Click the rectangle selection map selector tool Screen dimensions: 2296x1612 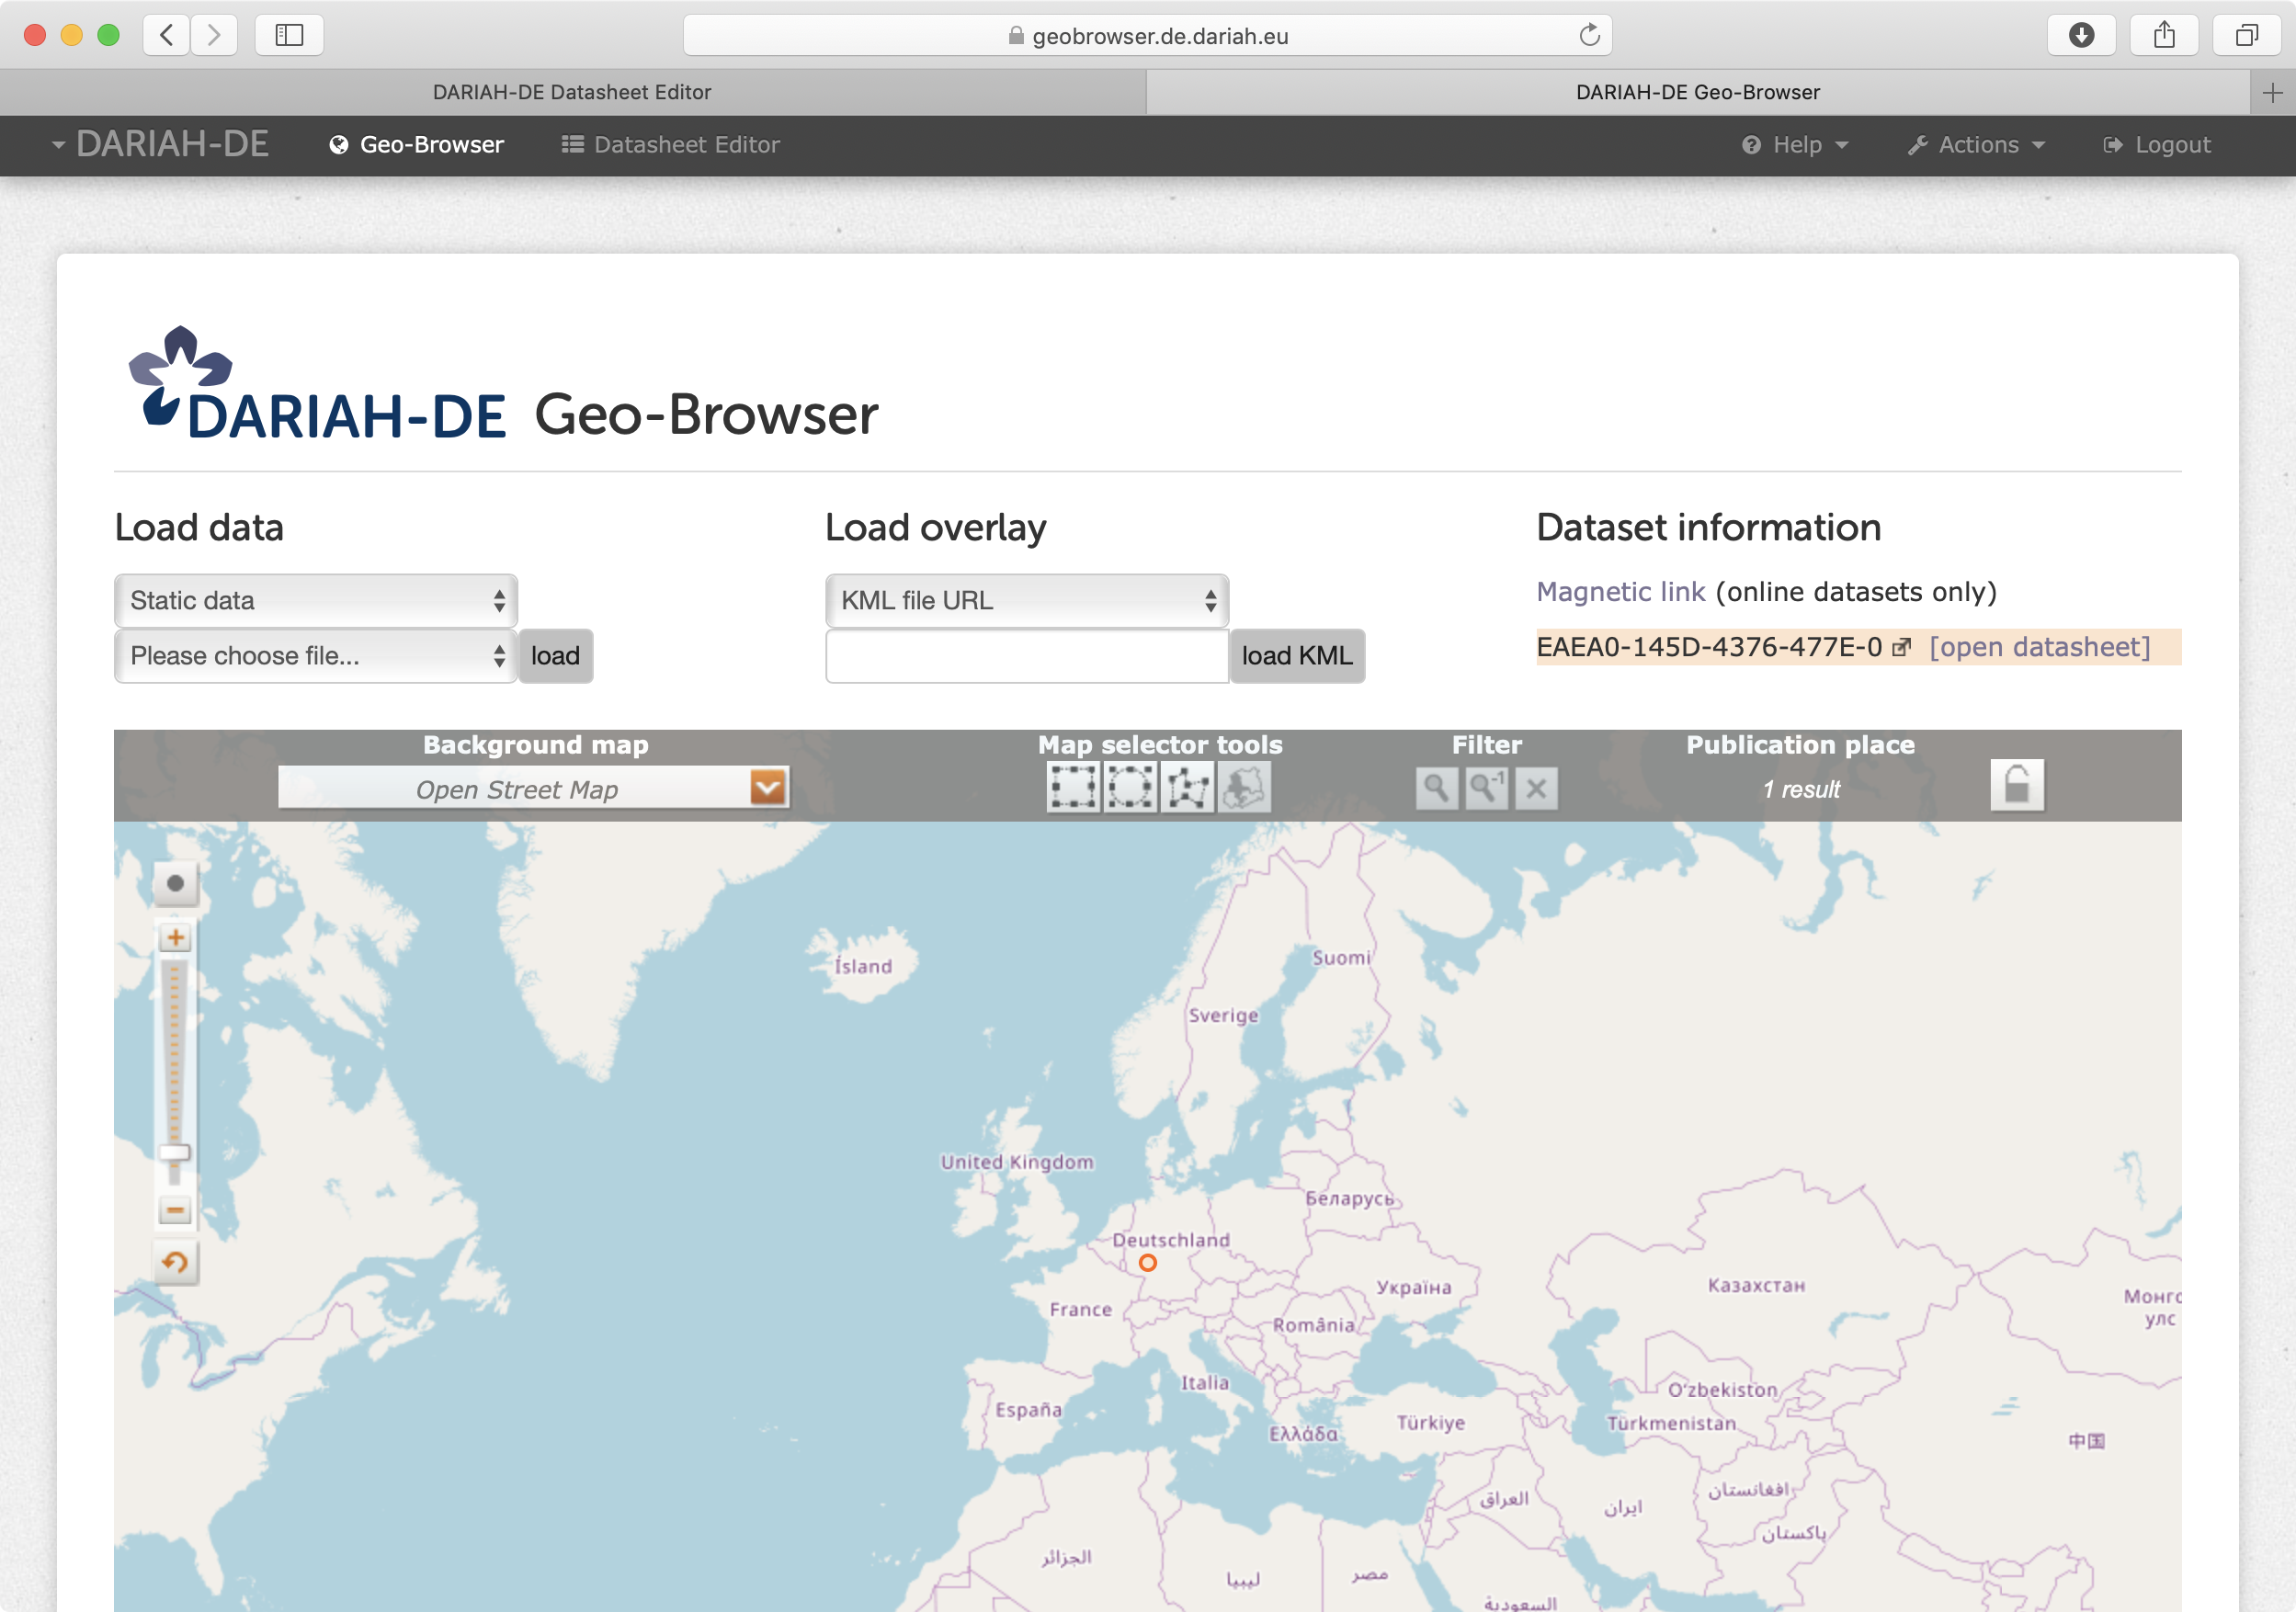click(x=1070, y=785)
